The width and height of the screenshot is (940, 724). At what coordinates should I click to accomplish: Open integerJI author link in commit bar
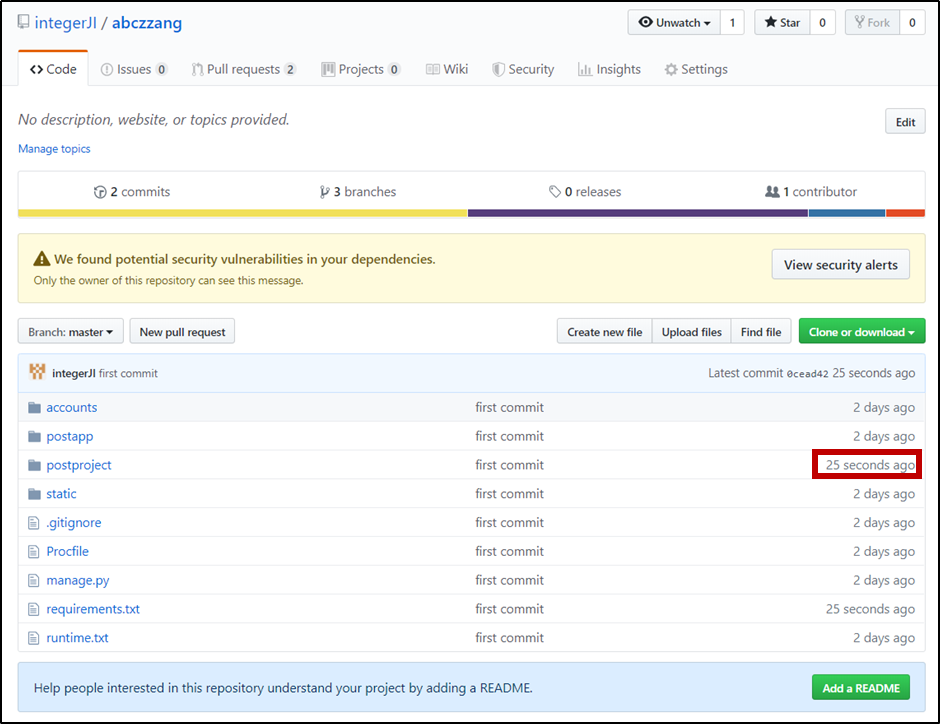pos(74,373)
